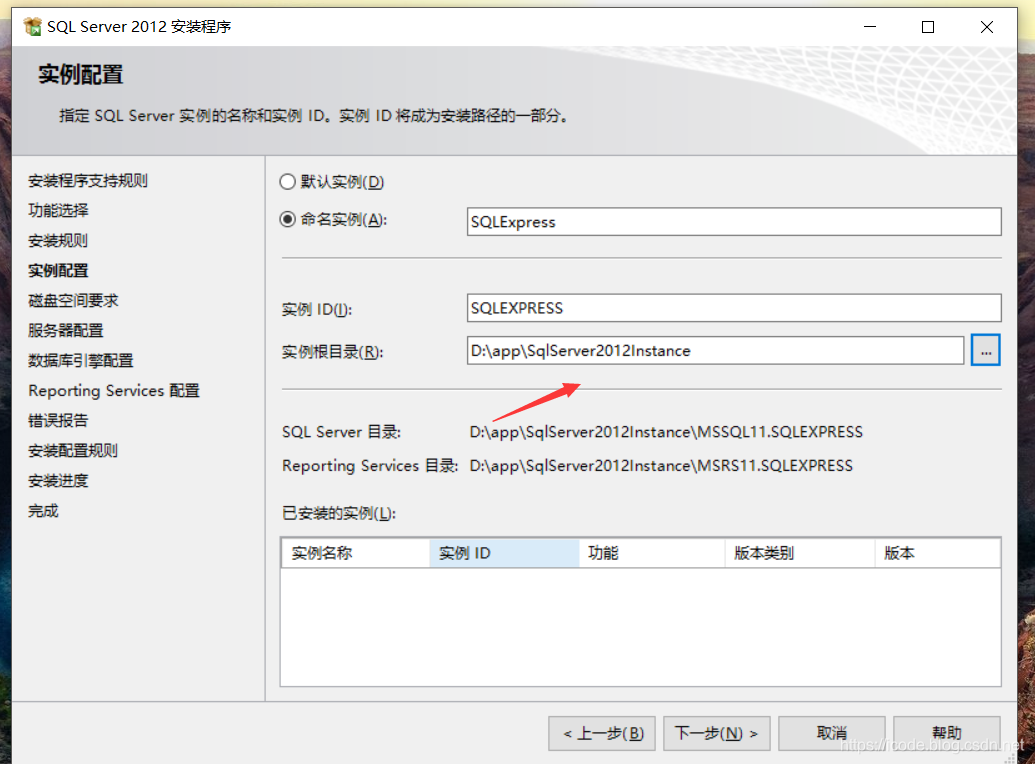Select the 实例配置 step in sidebar
This screenshot has height=764, width=1035.
click(x=58, y=270)
